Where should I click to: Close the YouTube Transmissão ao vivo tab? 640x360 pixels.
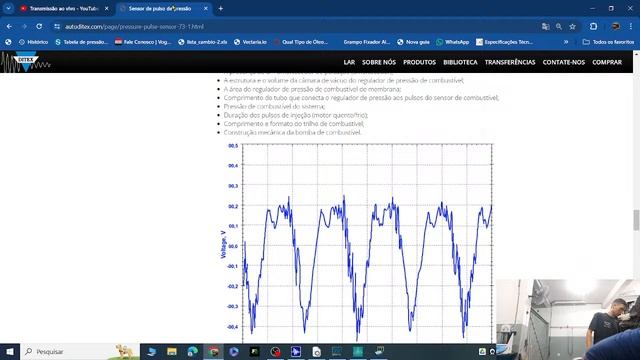pos(107,9)
